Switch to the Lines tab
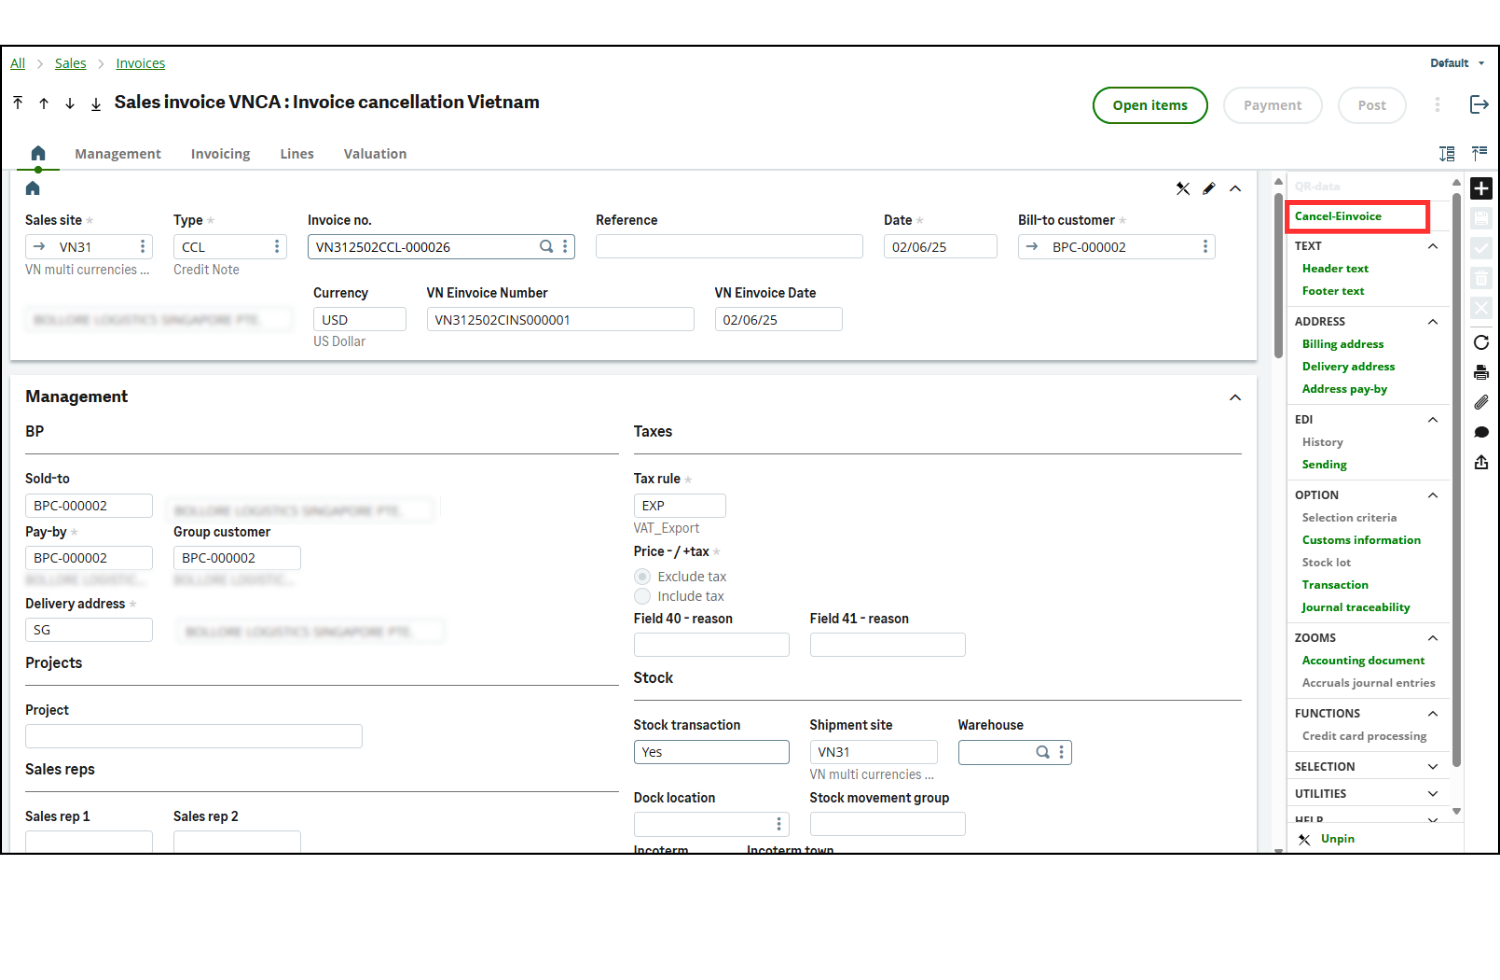Image resolution: width=1500 pixels, height=980 pixels. [297, 154]
